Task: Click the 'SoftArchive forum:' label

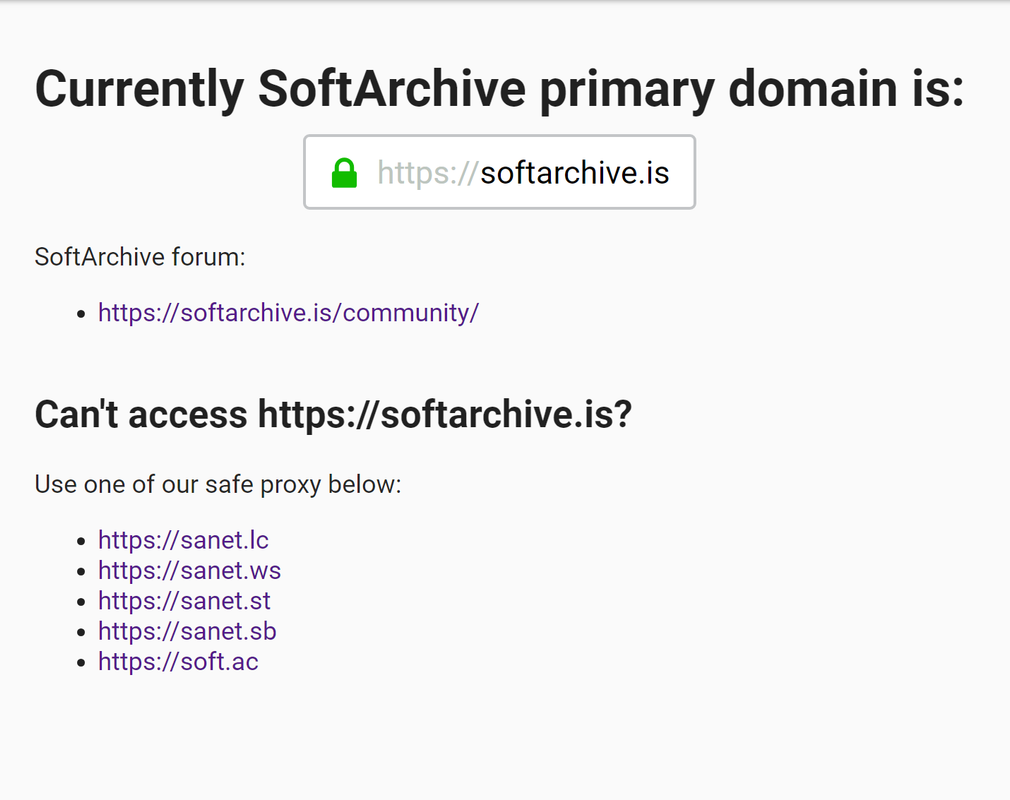Action: click(140, 257)
